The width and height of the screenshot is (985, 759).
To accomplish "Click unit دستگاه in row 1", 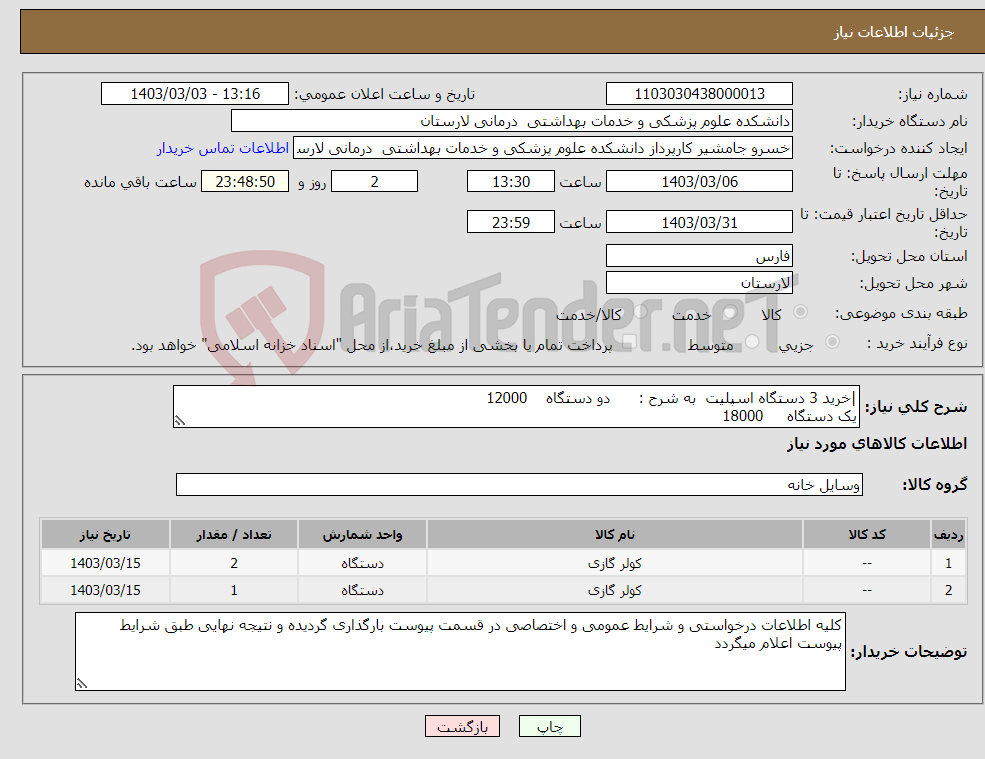I will pyautogui.click(x=362, y=564).
